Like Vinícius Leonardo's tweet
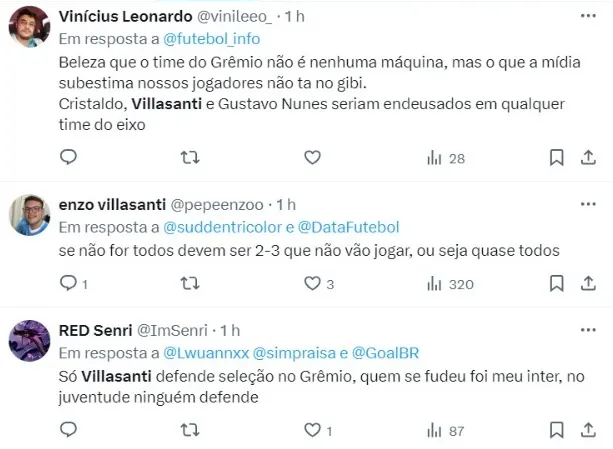613x449 pixels. 312,157
